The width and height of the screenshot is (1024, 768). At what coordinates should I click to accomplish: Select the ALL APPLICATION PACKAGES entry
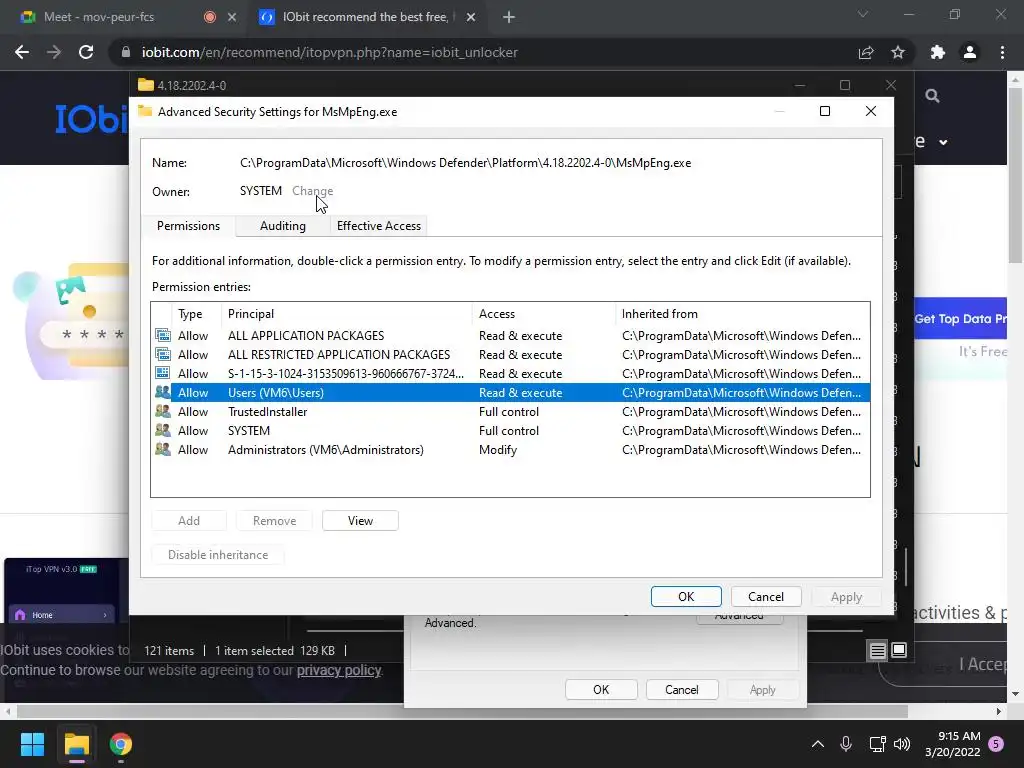511,336
